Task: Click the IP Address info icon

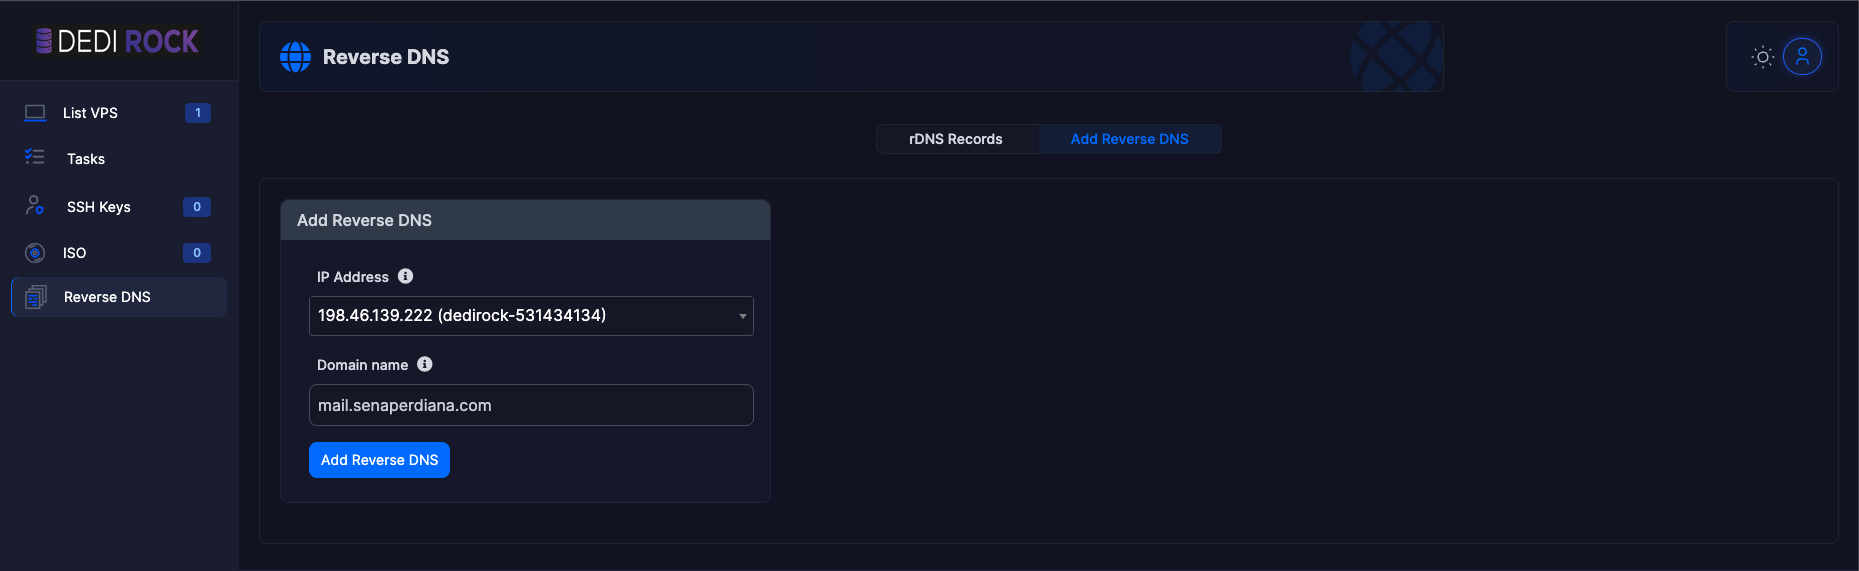Action: point(405,276)
